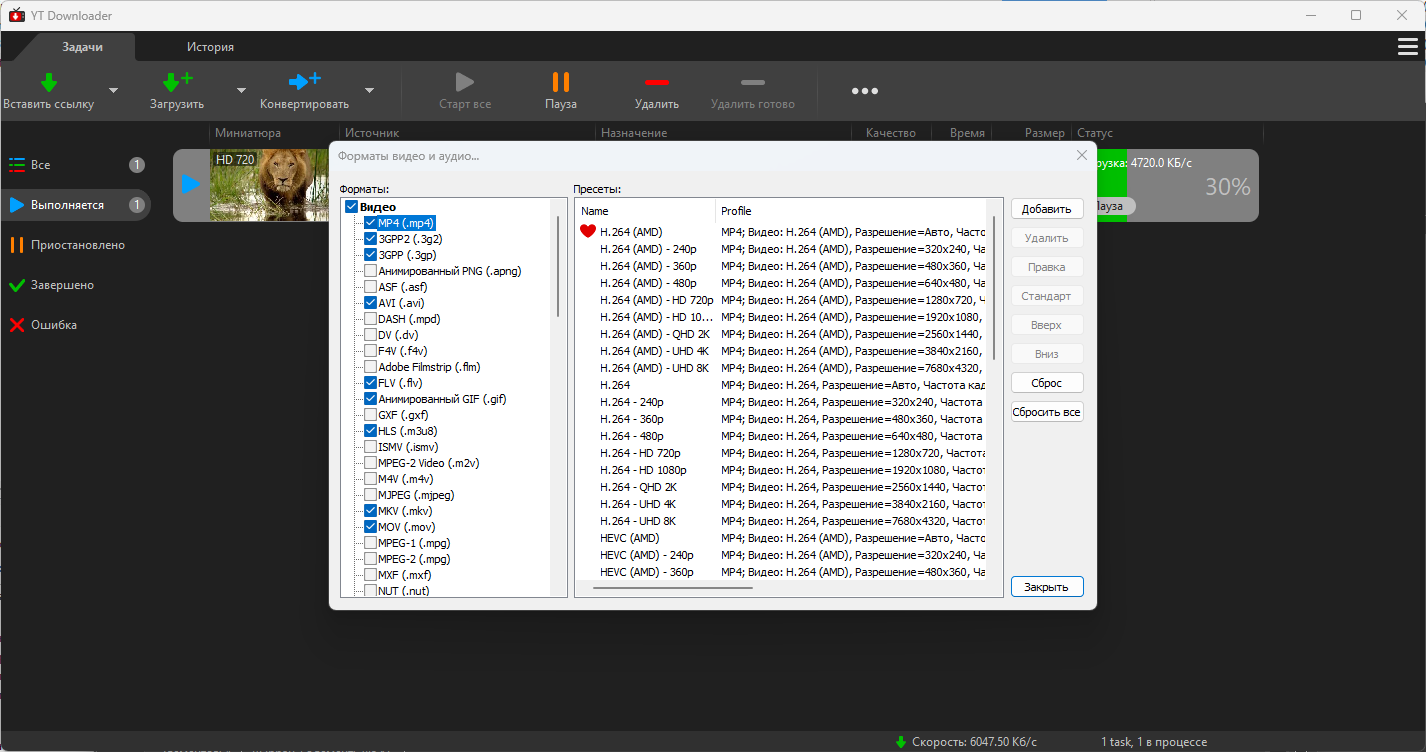Screen dimensions: 1426x752
Task: Switch to the История tab
Action: (x=210, y=47)
